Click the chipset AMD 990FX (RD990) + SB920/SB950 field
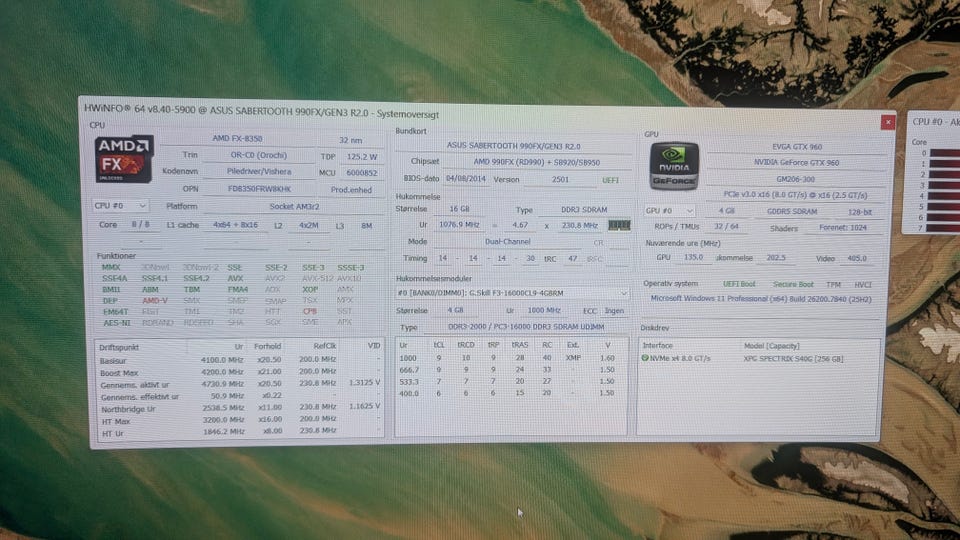 [536, 162]
